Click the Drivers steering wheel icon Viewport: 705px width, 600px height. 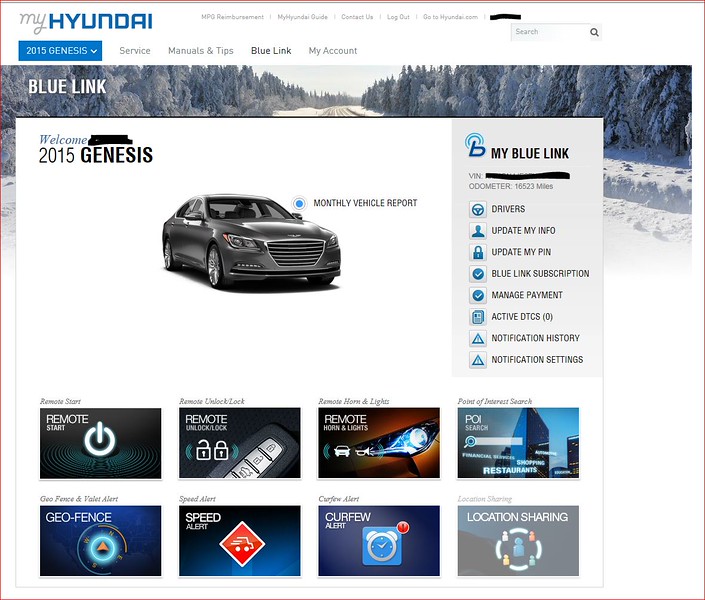pyautogui.click(x=478, y=209)
